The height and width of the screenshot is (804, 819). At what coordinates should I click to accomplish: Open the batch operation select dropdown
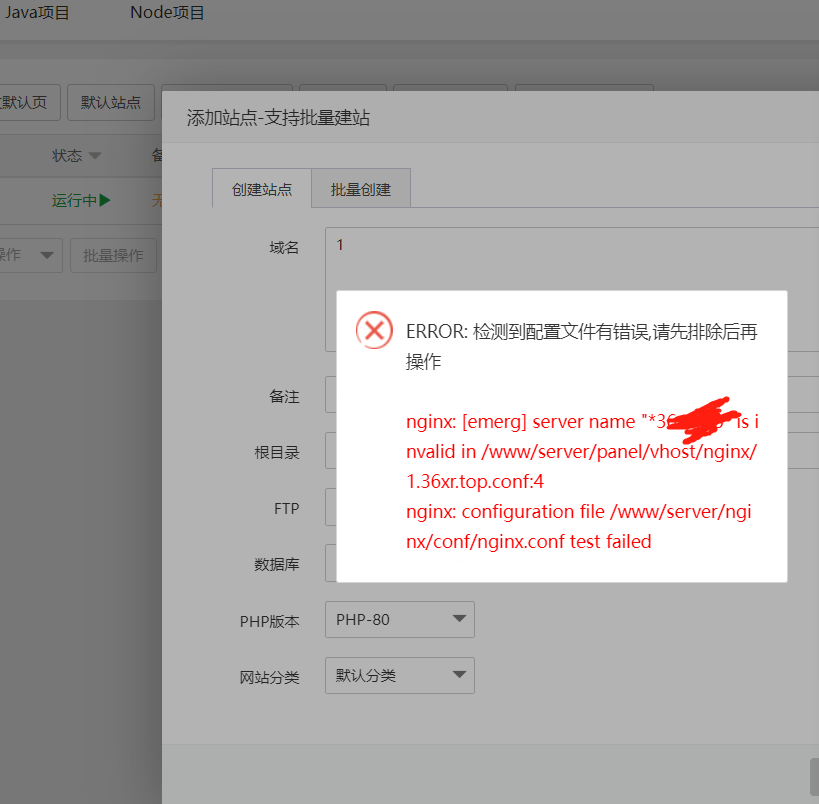pyautogui.click(x=29, y=255)
